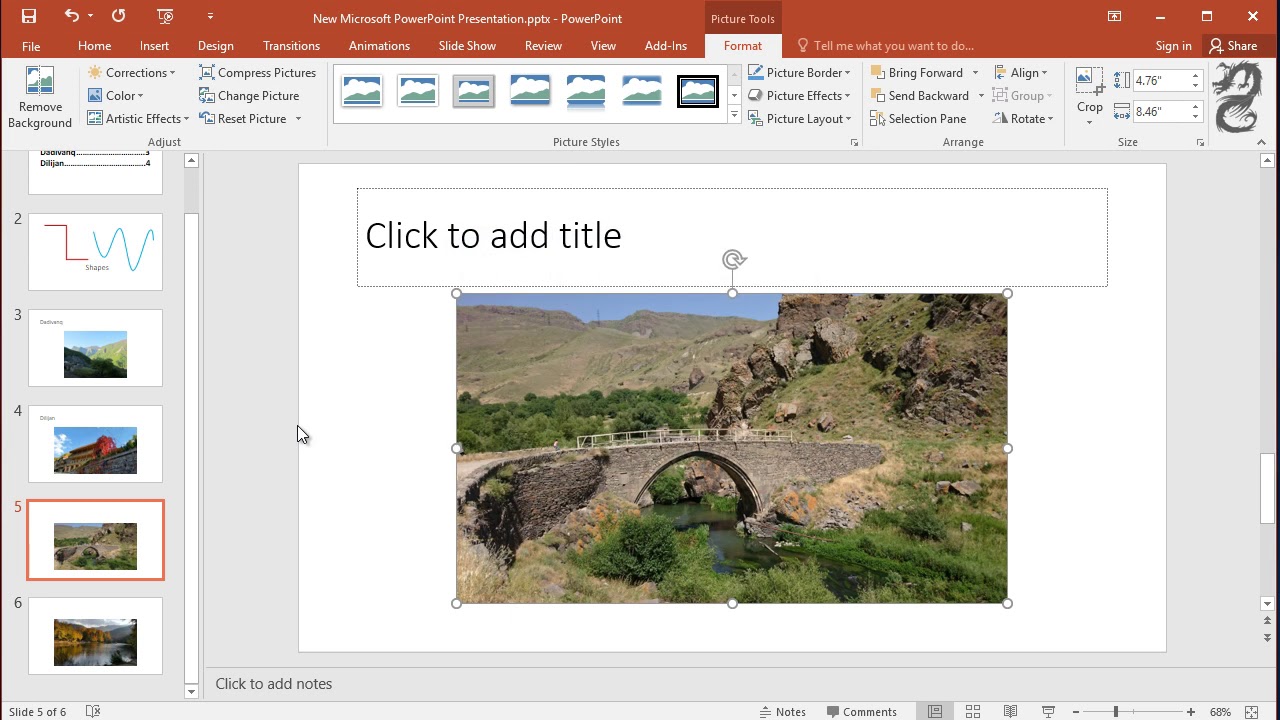
Task: Switch to the Design tab
Action: pyautogui.click(x=216, y=46)
